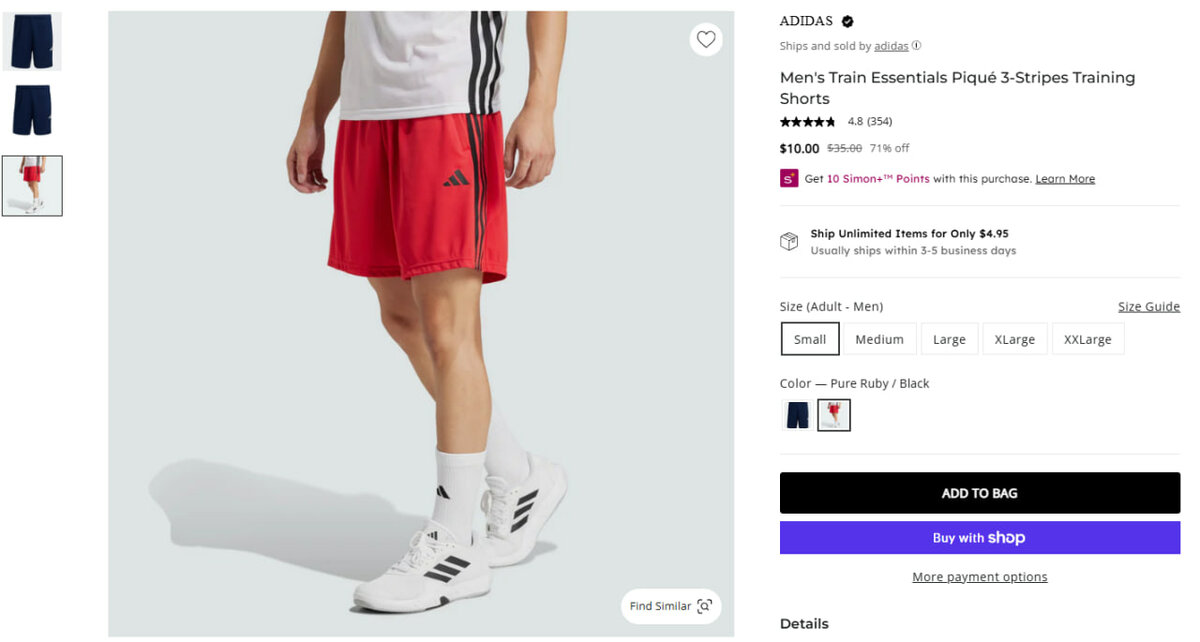
Task: Select the navy color swatch
Action: [797, 415]
